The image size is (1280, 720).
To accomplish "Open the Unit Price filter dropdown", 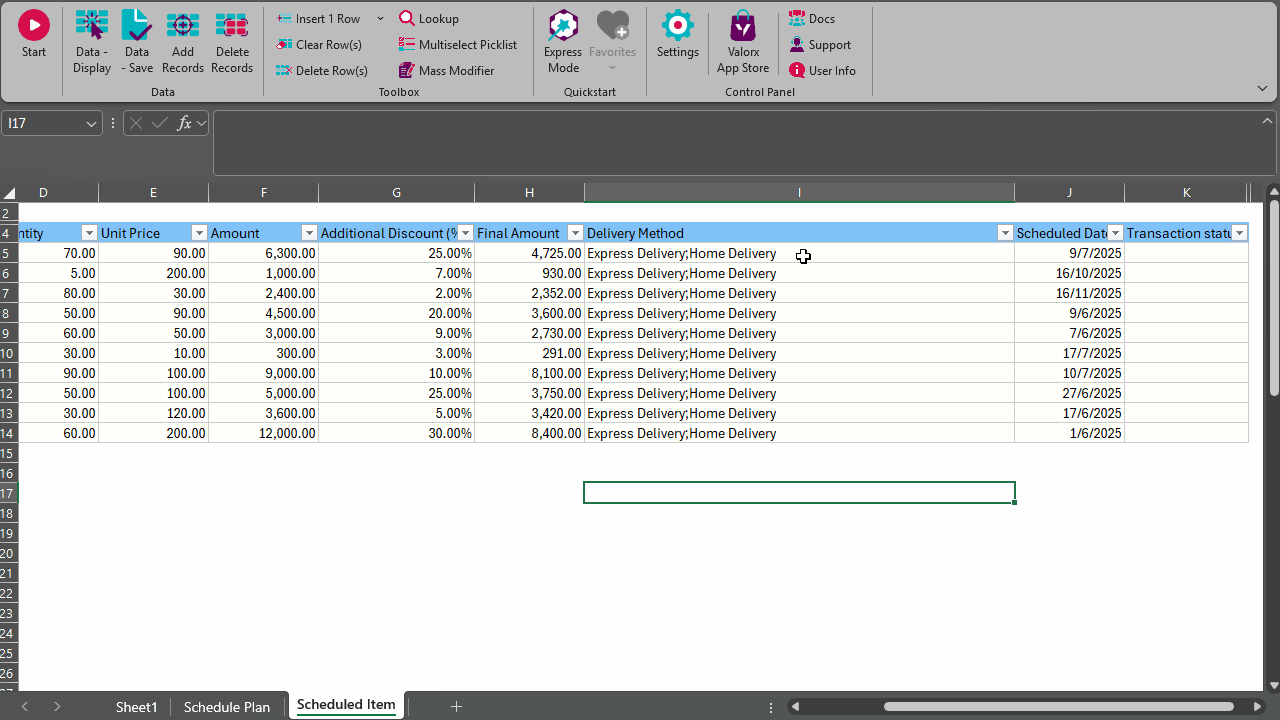I will 199,233.
